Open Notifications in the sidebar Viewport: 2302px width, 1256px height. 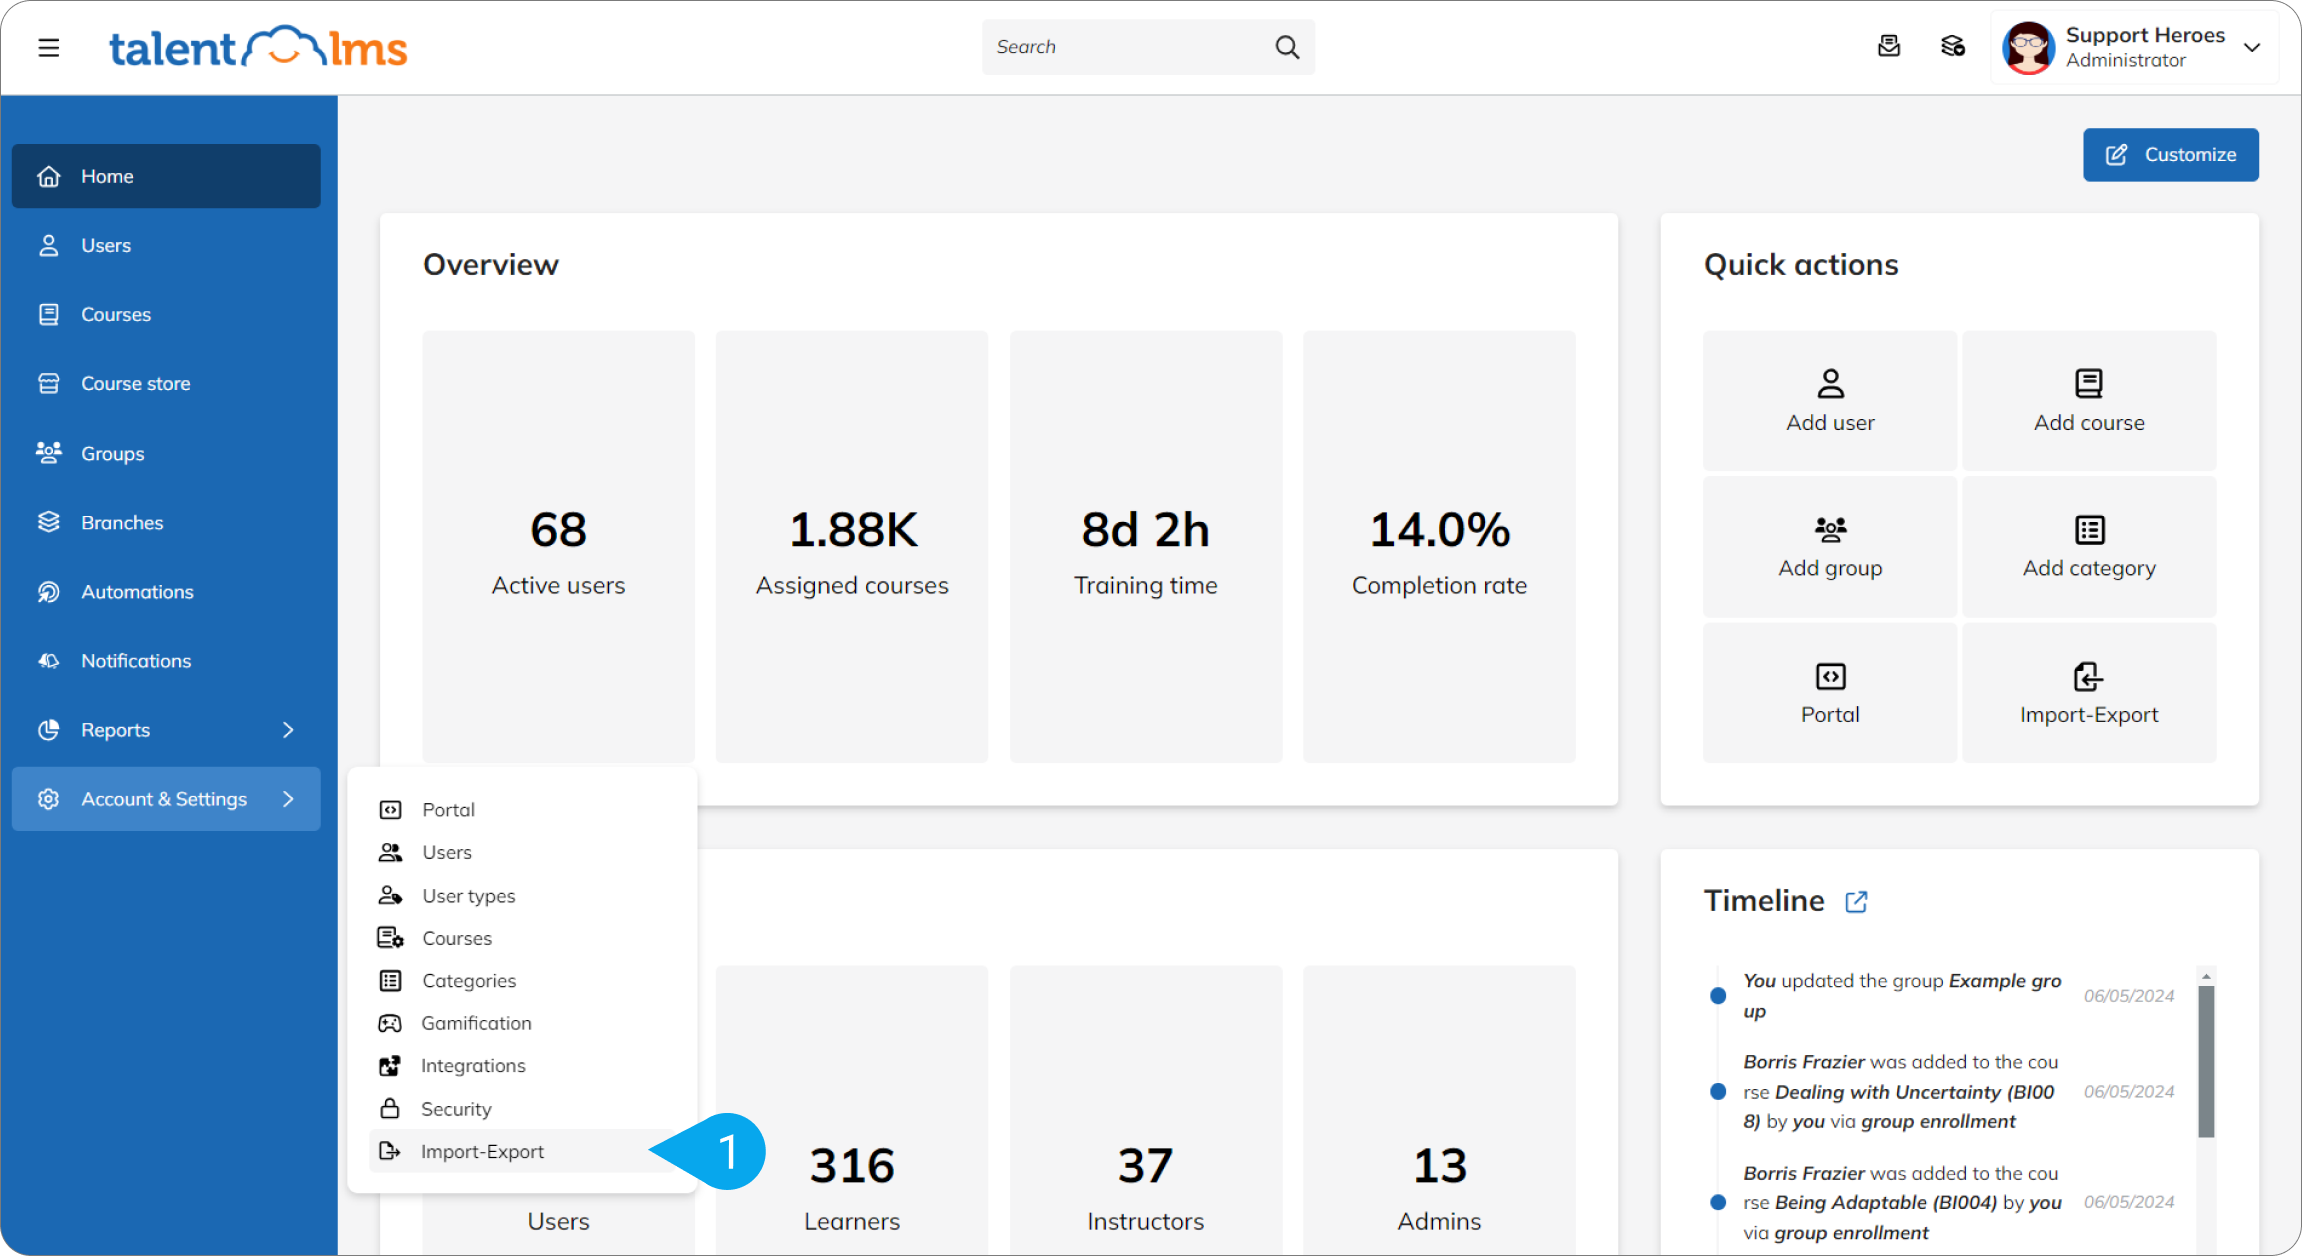(166, 660)
